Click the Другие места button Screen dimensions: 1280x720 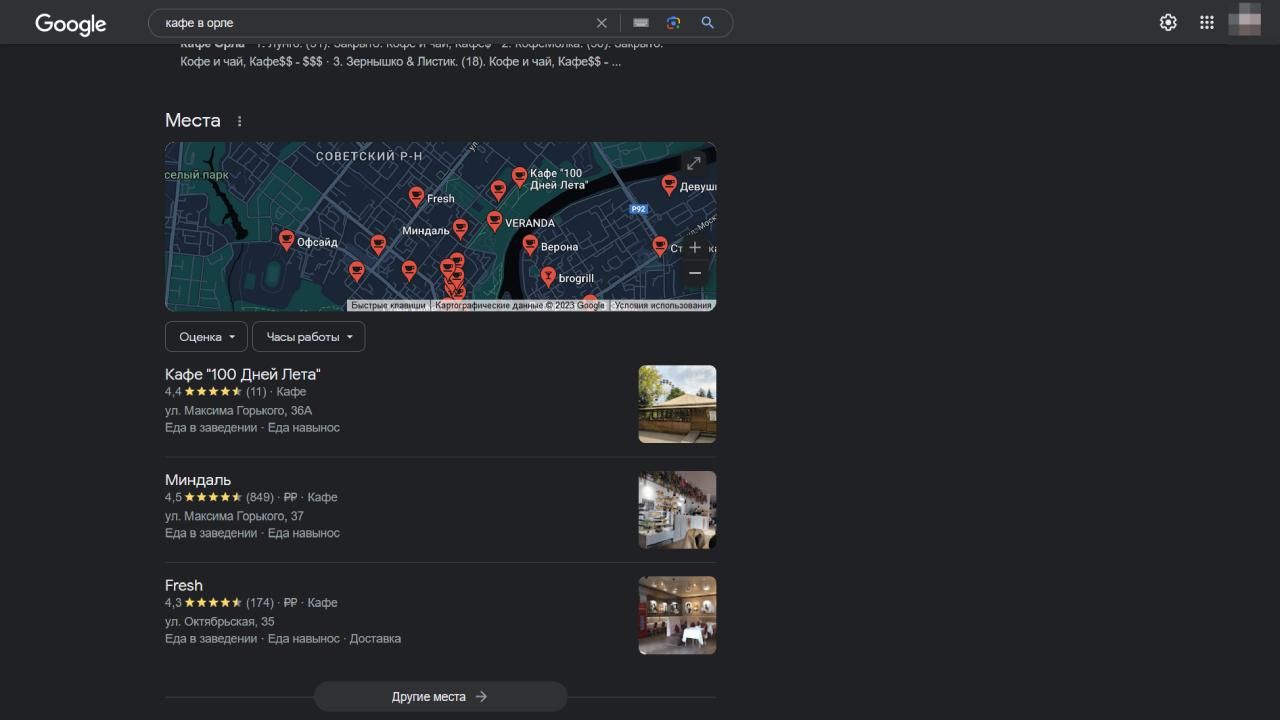coord(440,697)
